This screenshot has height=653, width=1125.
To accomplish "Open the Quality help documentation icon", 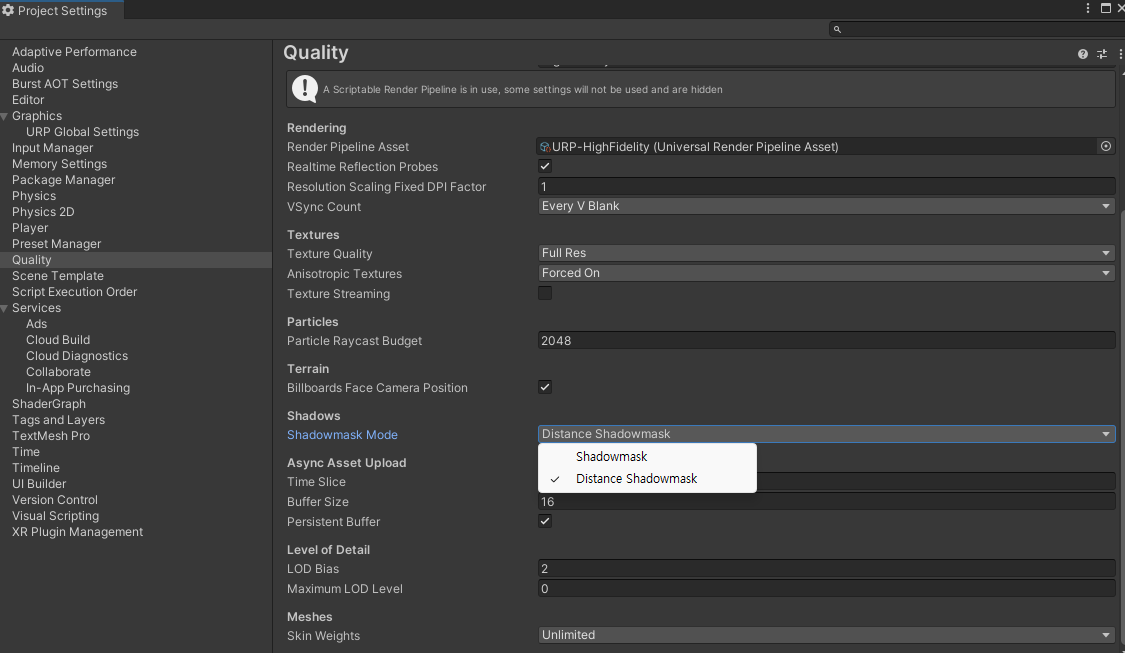I will pyautogui.click(x=1083, y=54).
